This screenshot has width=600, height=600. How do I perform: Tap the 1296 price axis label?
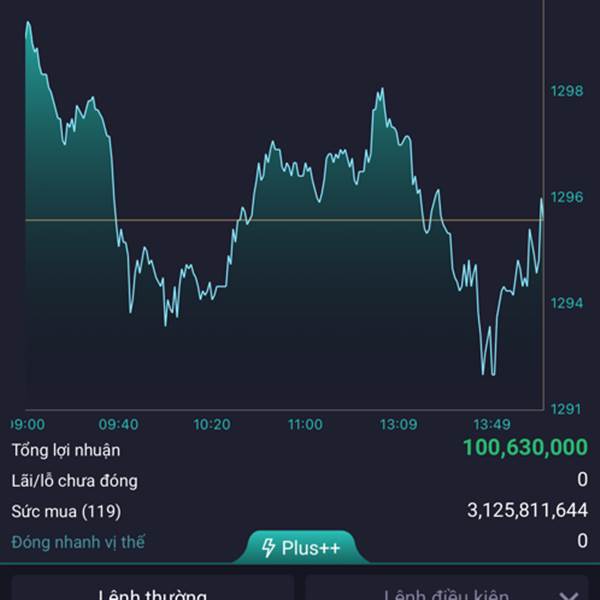coord(567,197)
